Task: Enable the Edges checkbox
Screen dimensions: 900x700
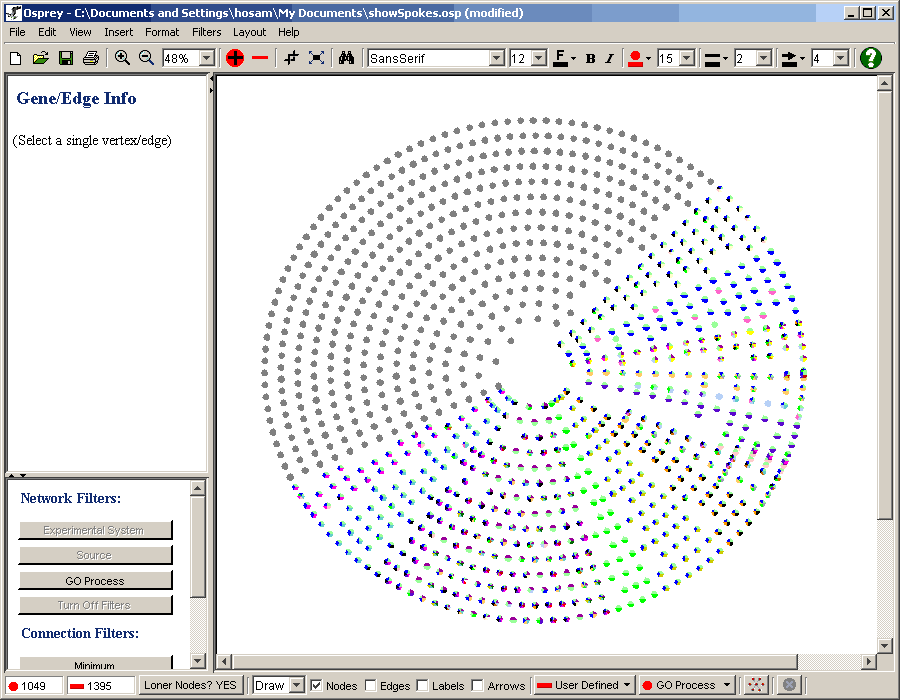Action: tap(371, 685)
